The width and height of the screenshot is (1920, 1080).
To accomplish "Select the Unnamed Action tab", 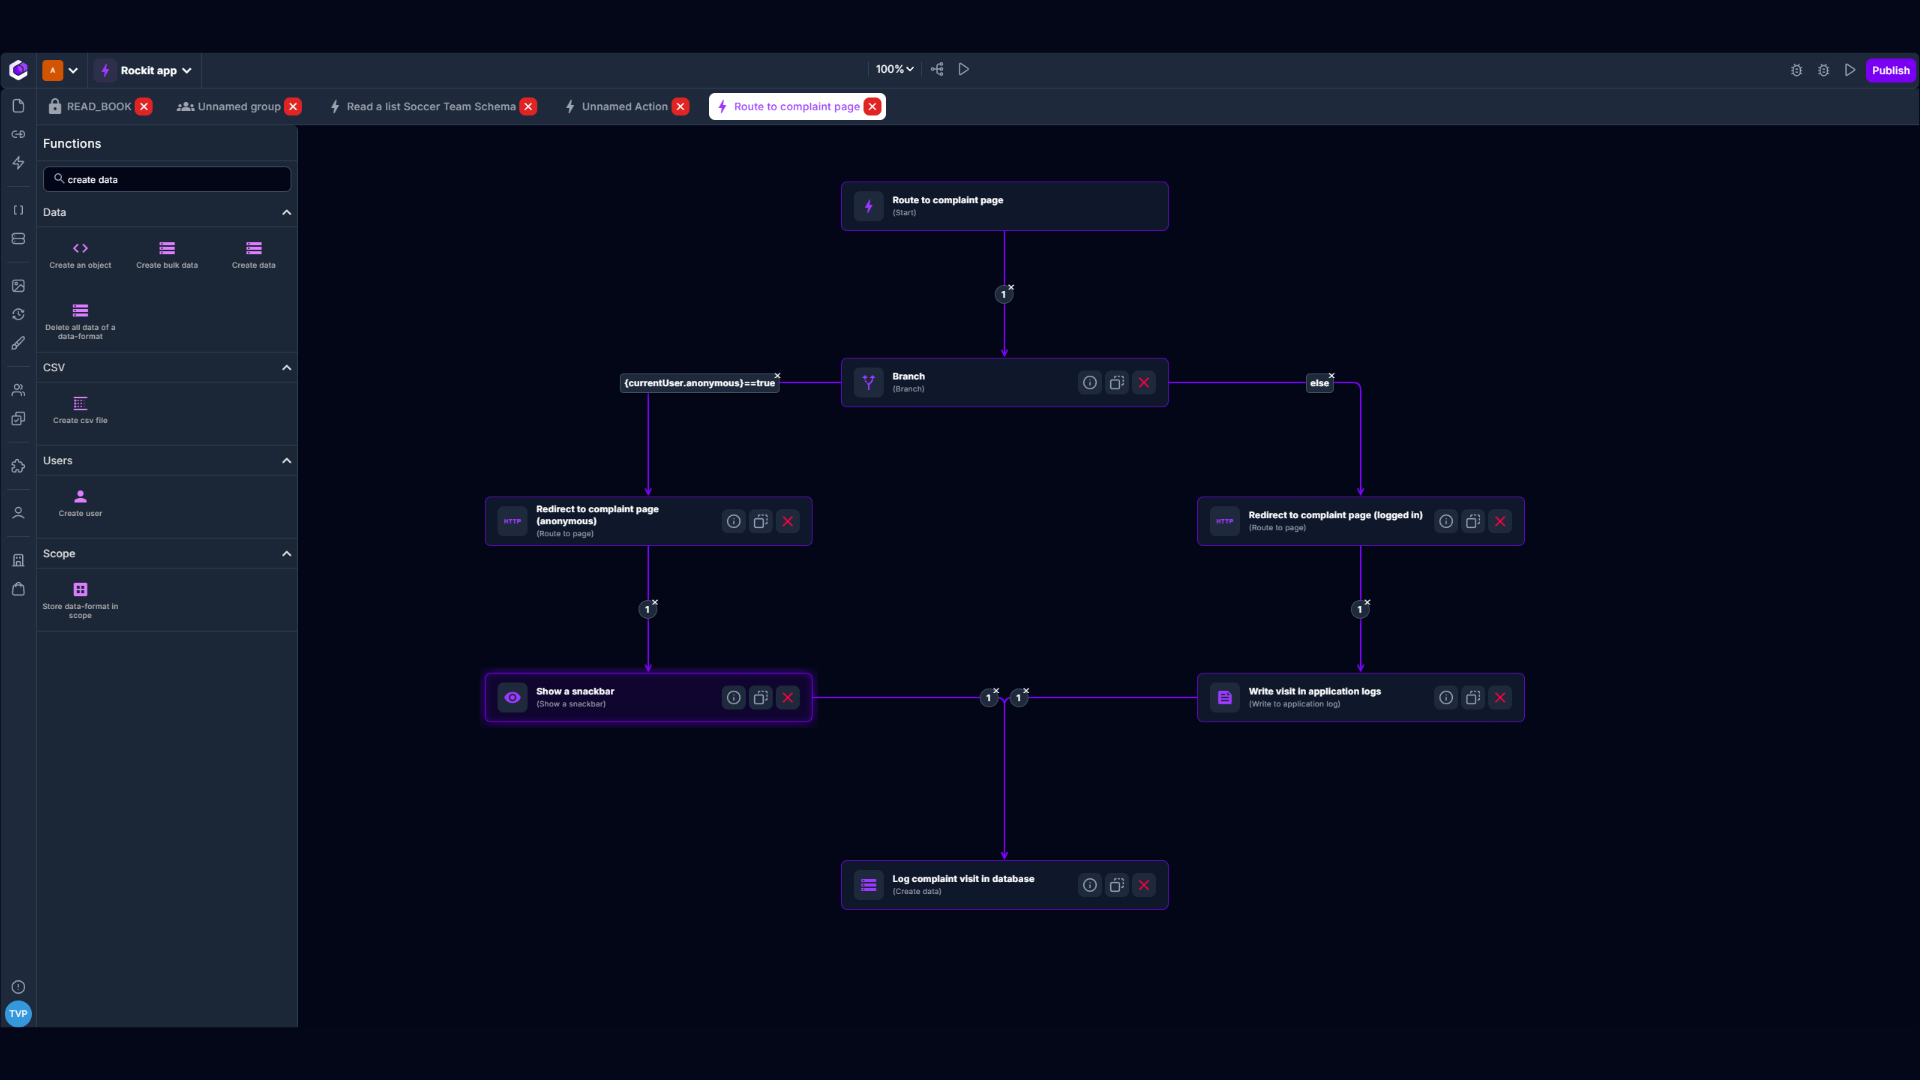I will (x=624, y=106).
